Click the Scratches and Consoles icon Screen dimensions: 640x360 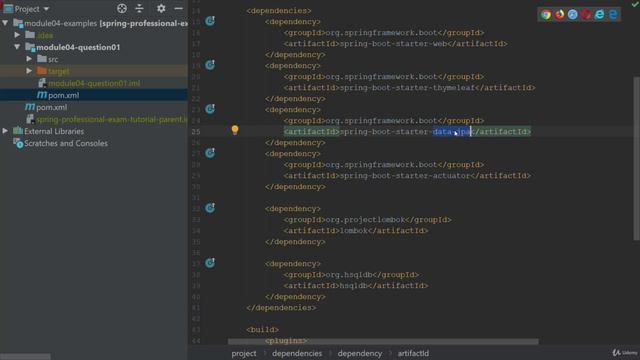coord(18,143)
